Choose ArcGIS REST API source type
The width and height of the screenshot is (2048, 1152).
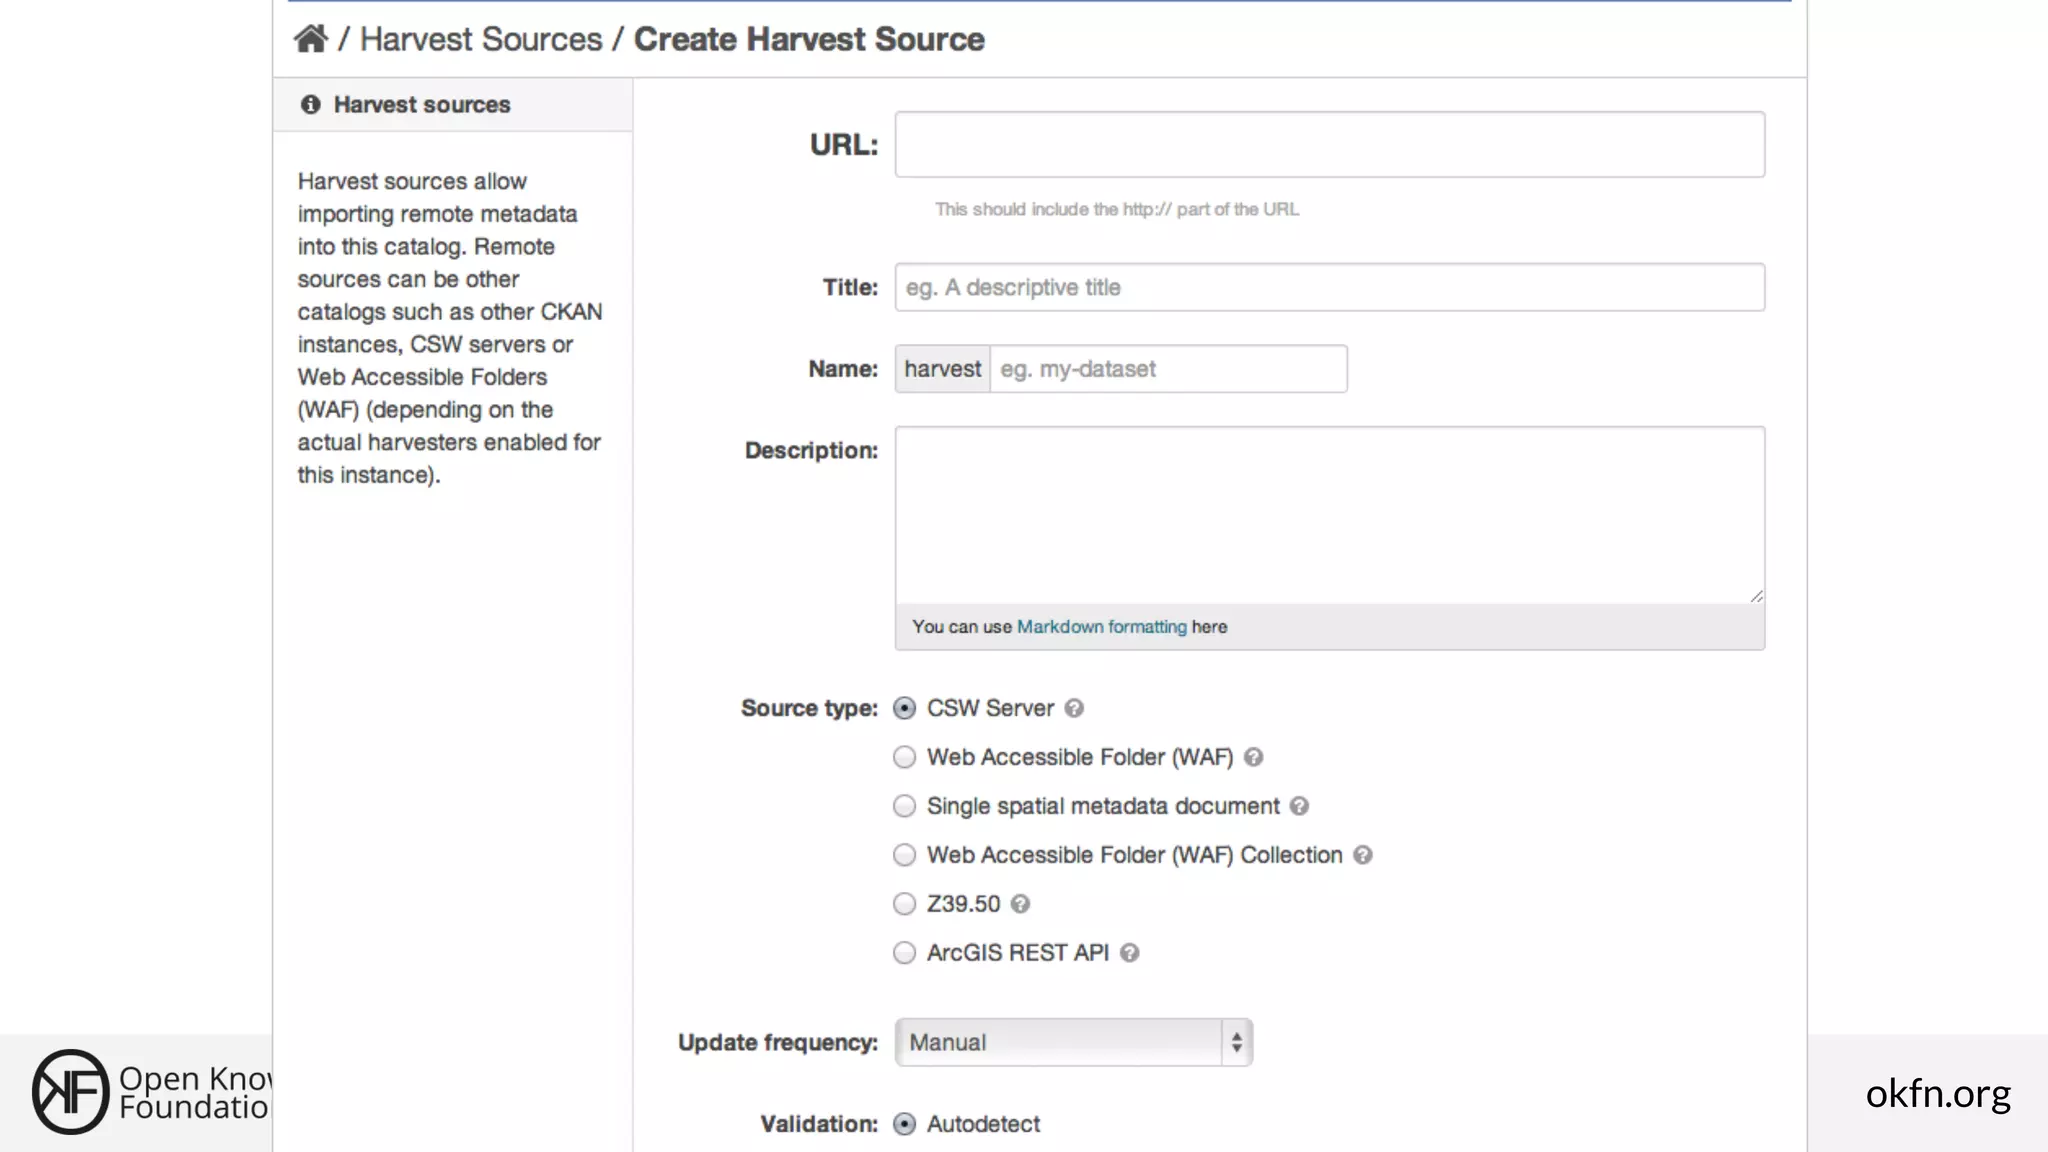pyautogui.click(x=904, y=953)
